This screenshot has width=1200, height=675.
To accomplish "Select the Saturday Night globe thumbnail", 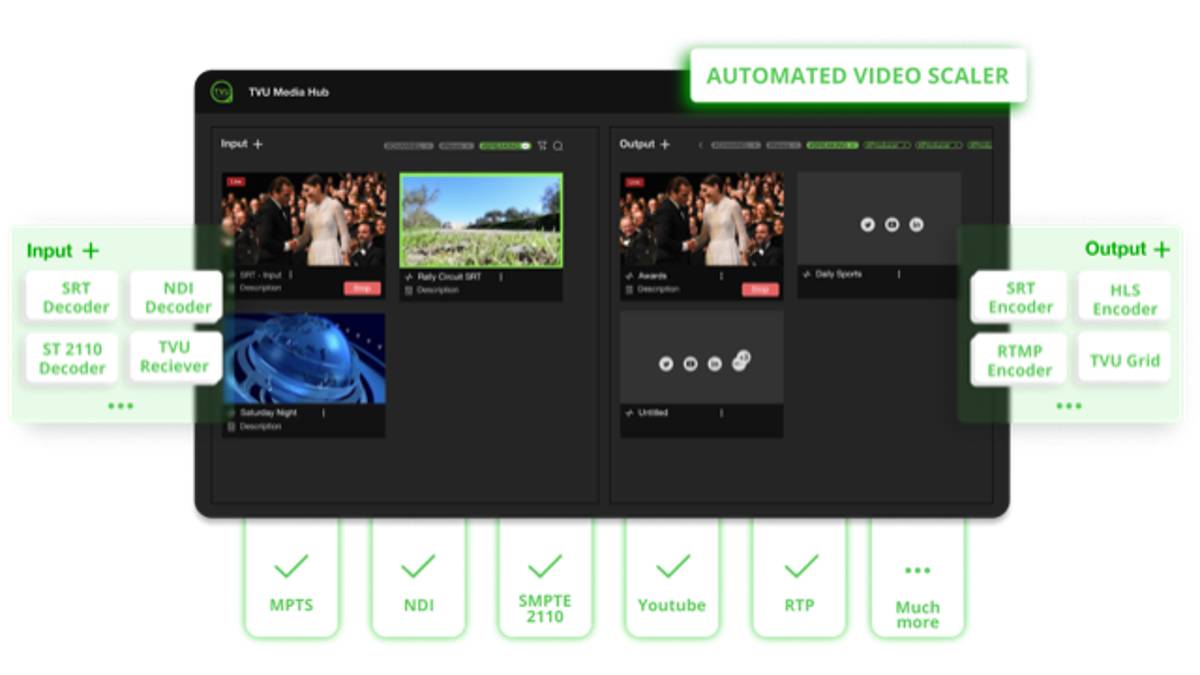I will (x=303, y=357).
